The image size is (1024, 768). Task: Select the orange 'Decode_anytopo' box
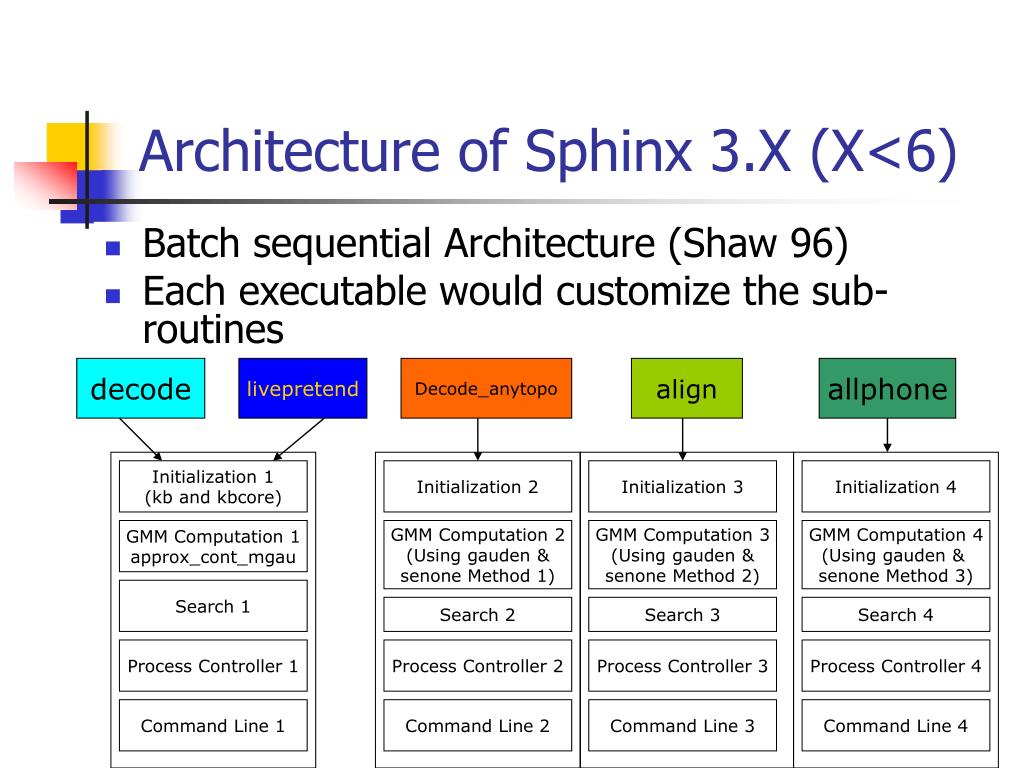[486, 389]
